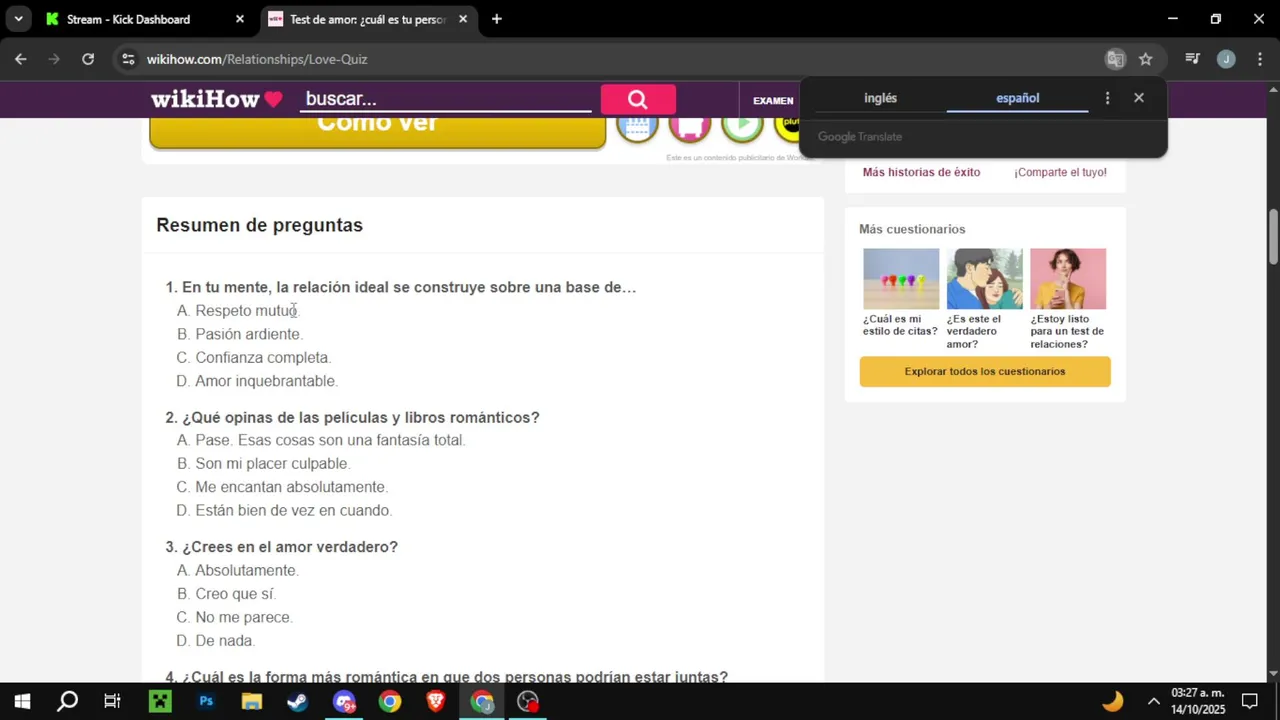Switch to the Test de amor tab
The image size is (1280, 720).
364,19
